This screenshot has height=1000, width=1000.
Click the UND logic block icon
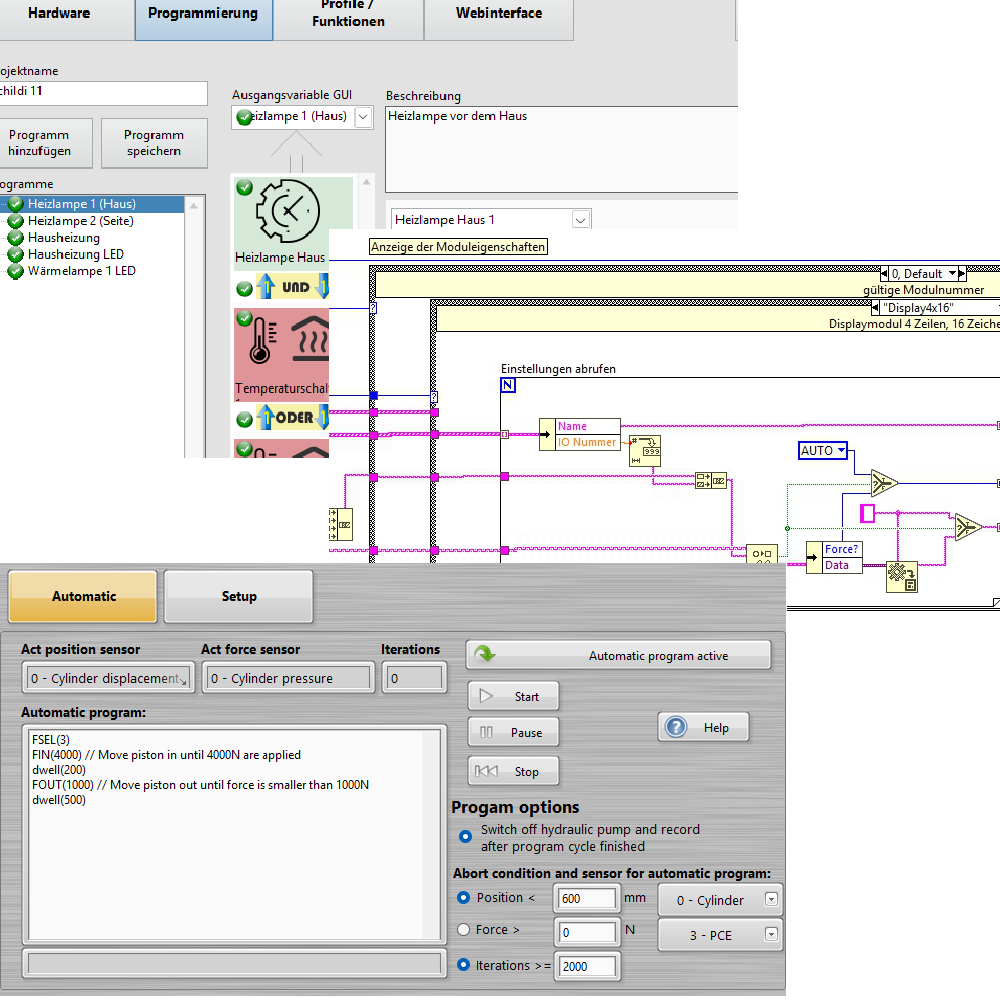294,288
